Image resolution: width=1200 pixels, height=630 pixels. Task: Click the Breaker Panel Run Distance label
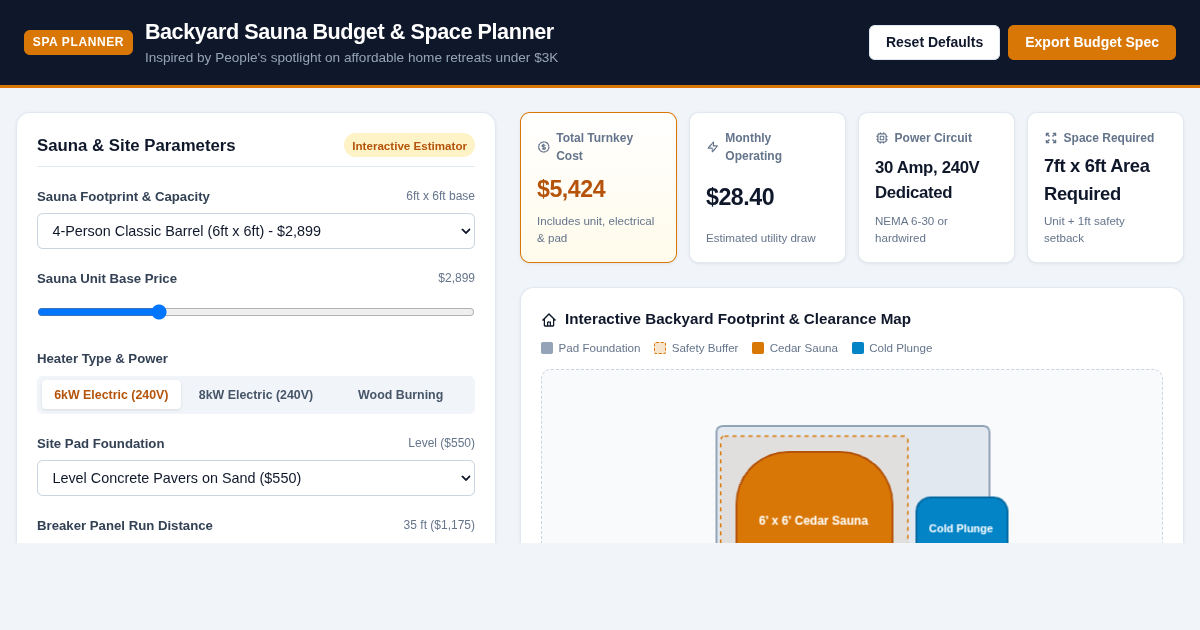point(125,526)
